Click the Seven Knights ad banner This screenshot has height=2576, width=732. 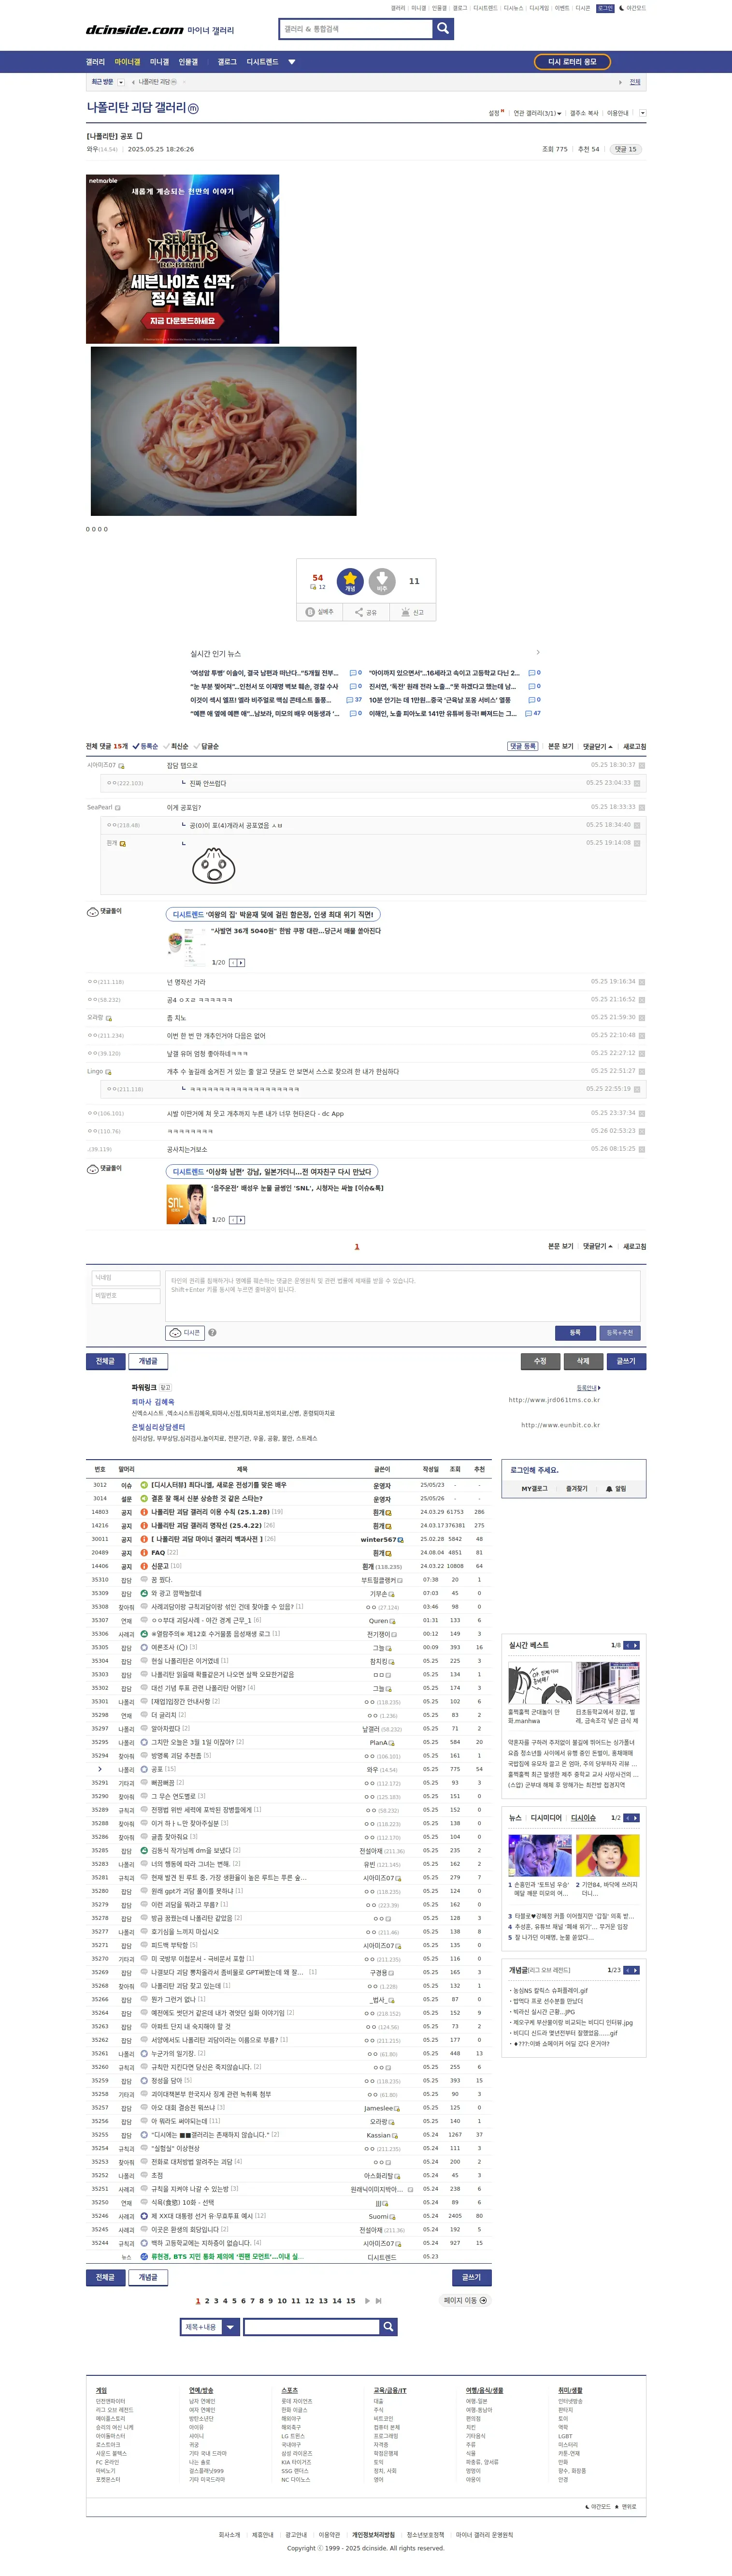tap(183, 259)
